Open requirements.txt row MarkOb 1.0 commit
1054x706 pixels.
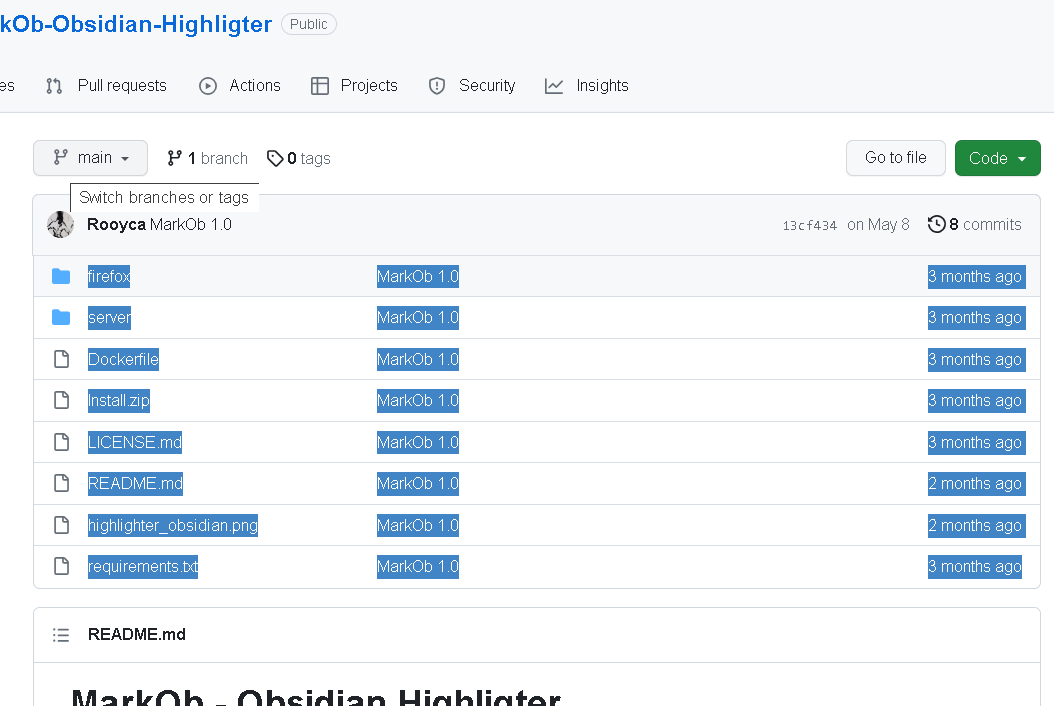pos(418,567)
